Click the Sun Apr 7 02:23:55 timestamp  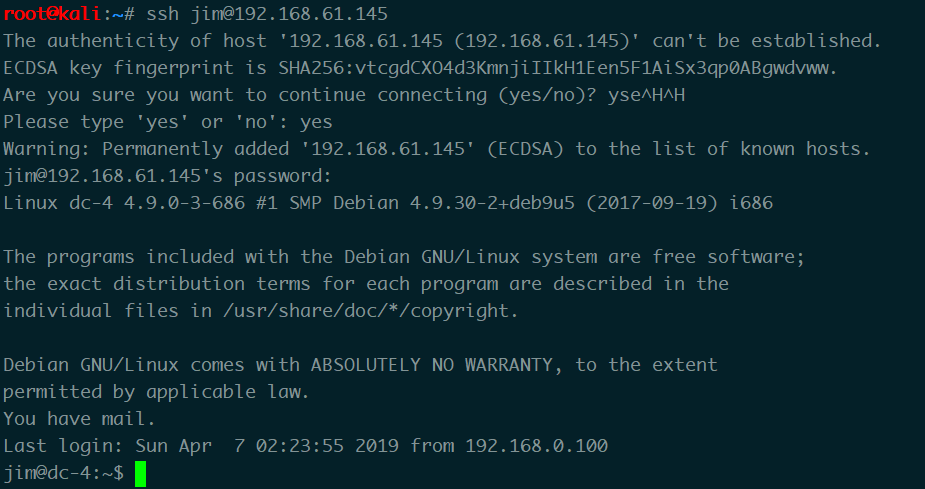(x=240, y=446)
